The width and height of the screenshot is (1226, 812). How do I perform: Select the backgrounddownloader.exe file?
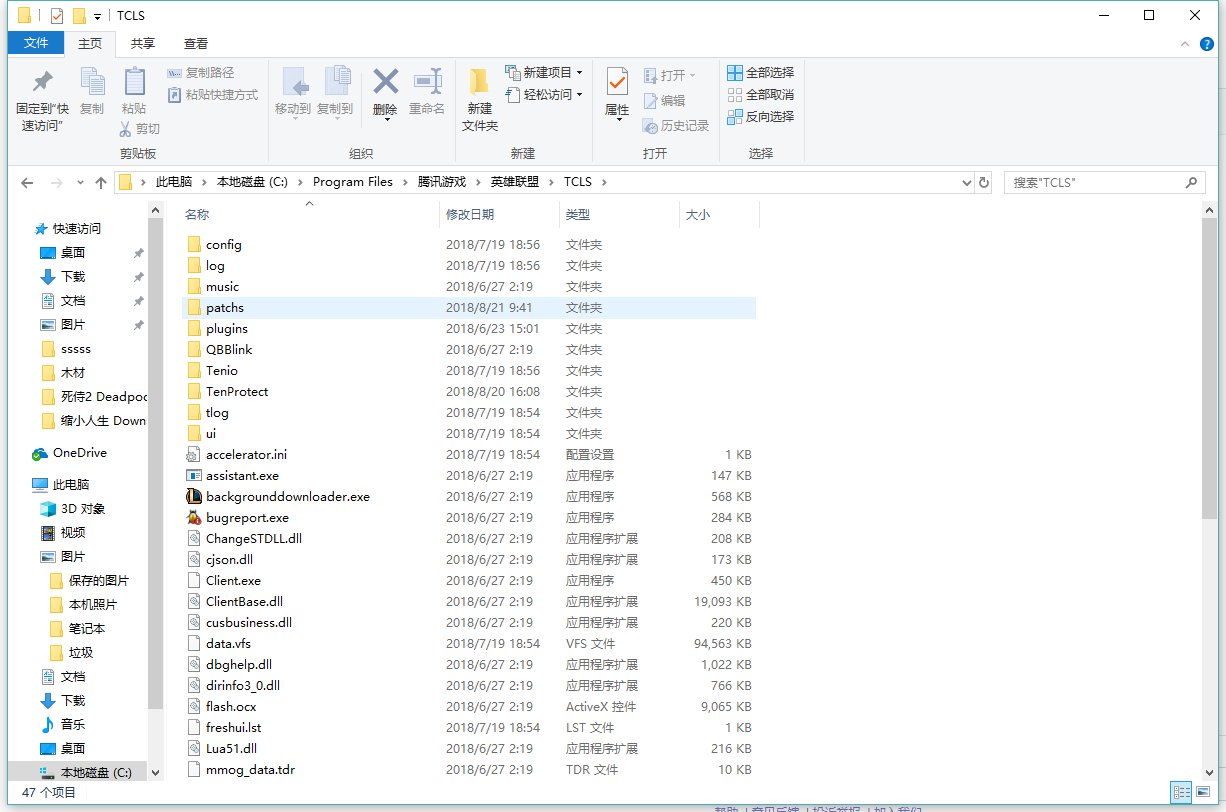(287, 497)
